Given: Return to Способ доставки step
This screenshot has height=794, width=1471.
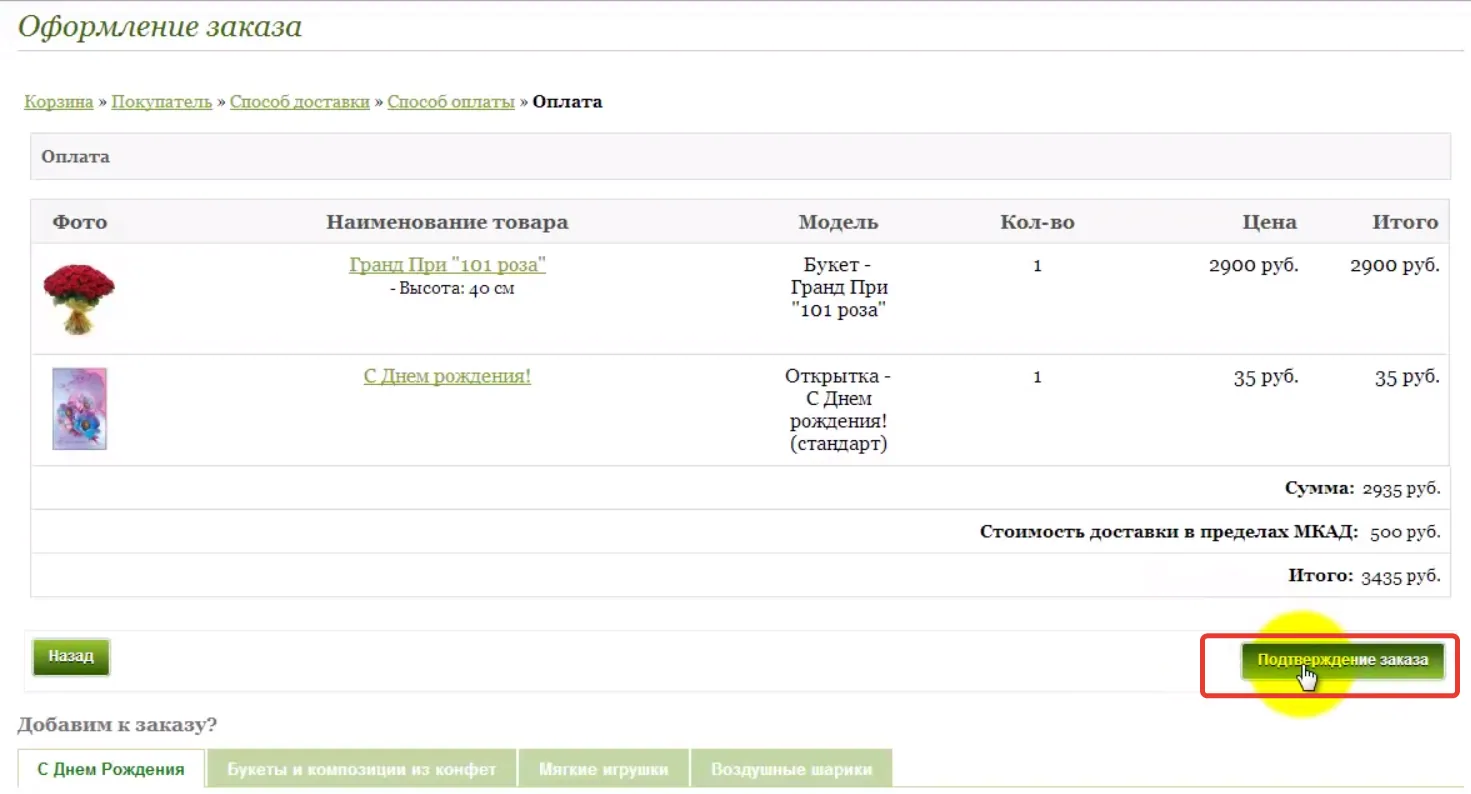Looking at the screenshot, I should pos(300,102).
